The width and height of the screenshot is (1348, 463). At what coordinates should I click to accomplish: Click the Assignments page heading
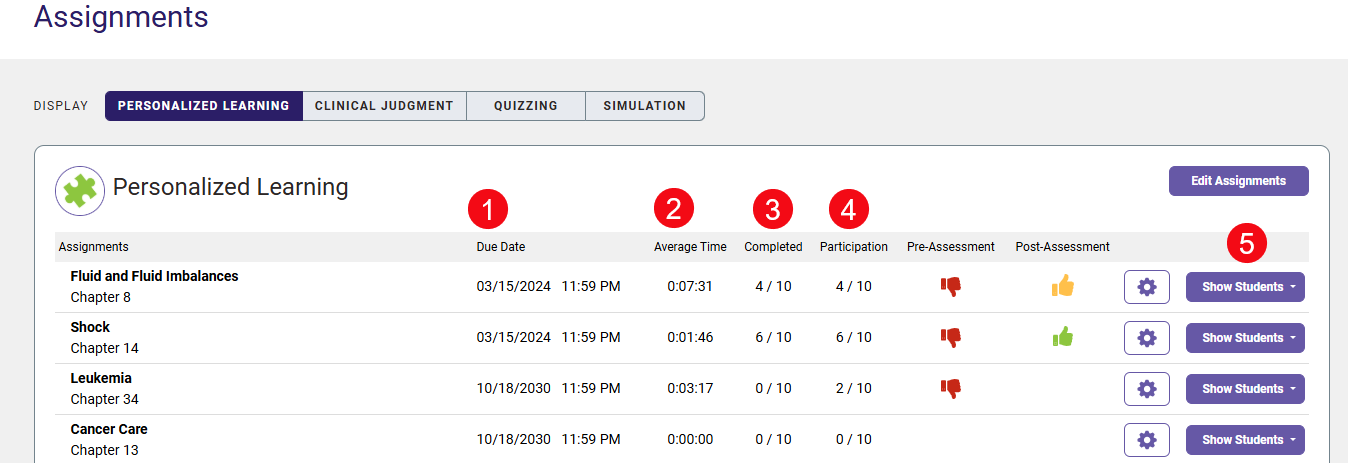click(x=121, y=17)
